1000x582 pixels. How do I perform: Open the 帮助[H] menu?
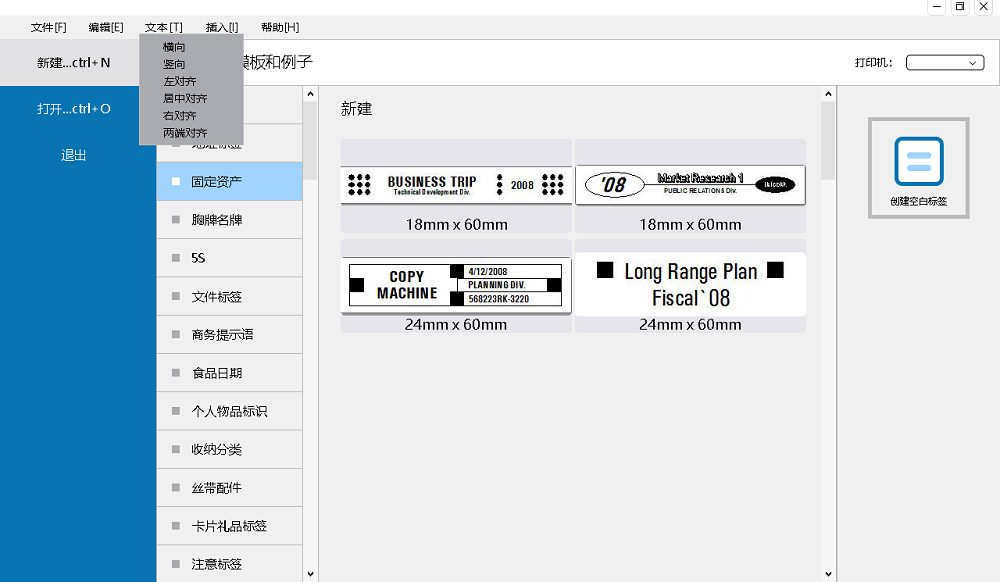279,27
